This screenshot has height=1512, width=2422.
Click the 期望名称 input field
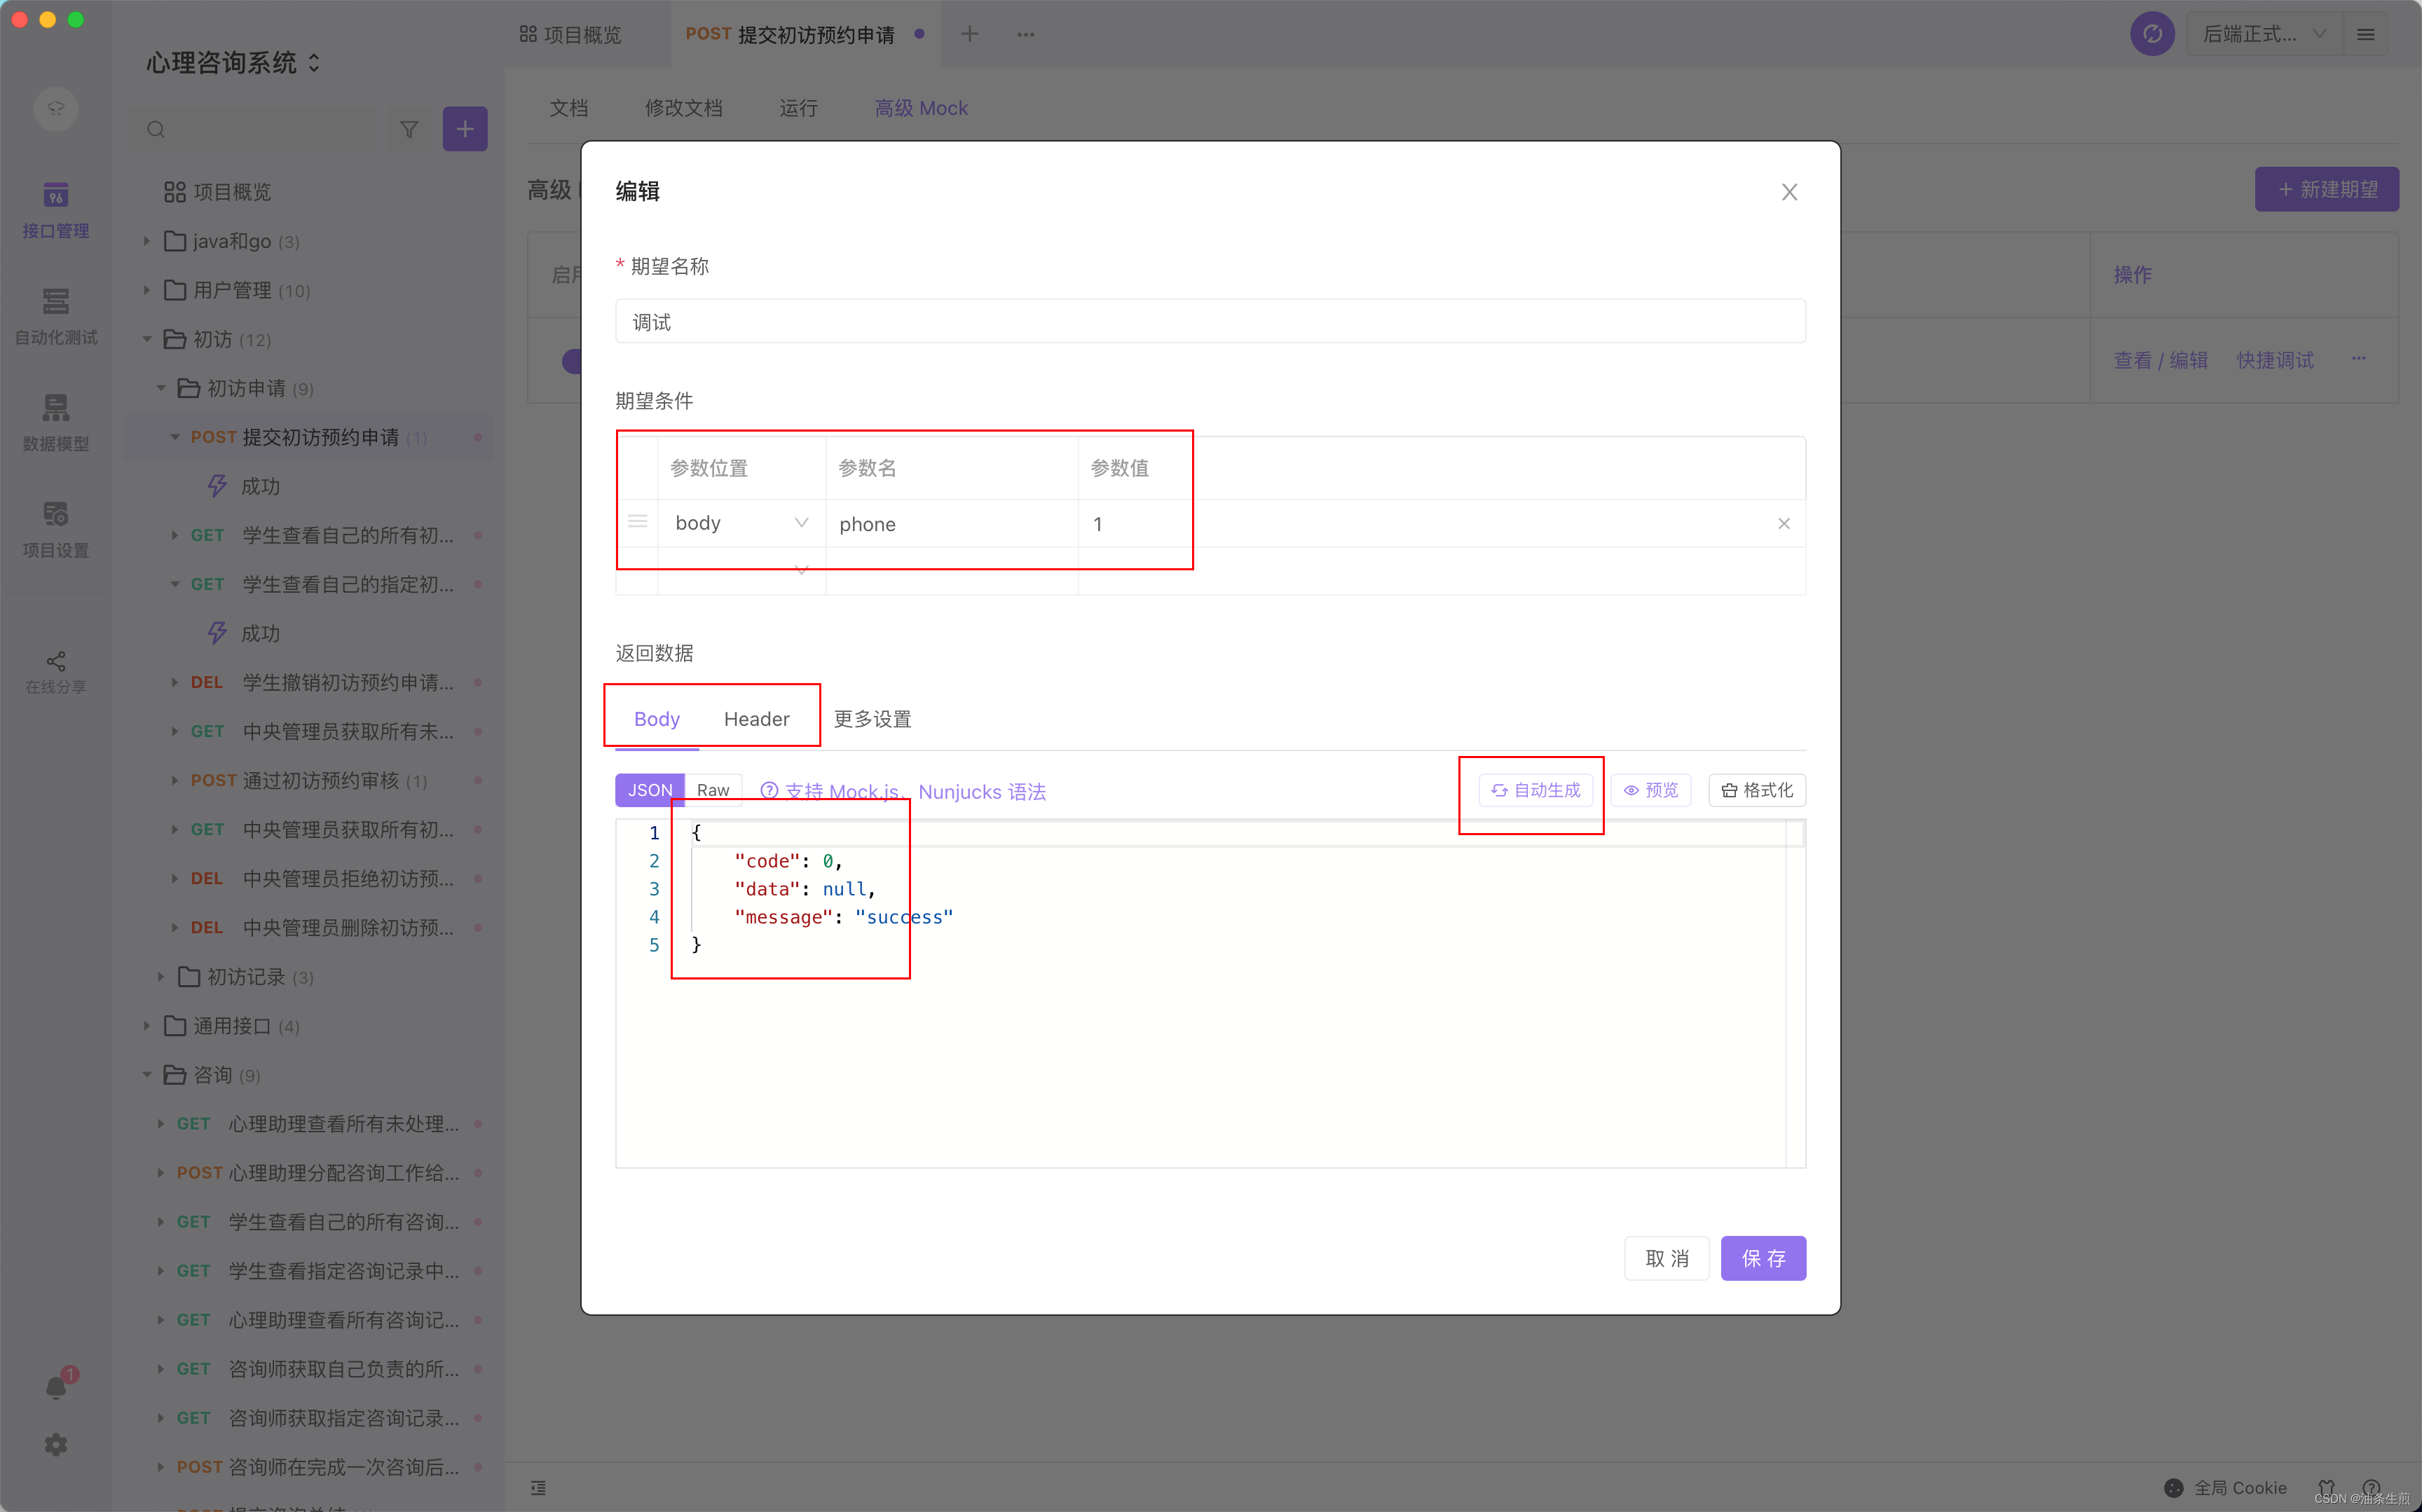1210,322
